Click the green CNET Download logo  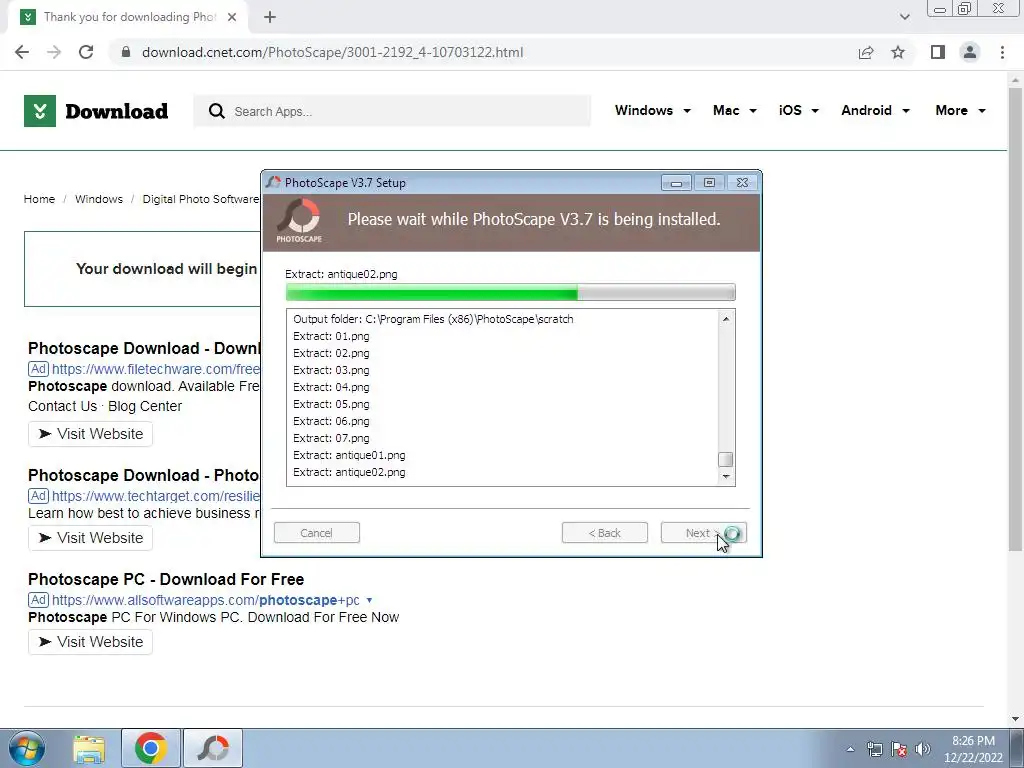coord(96,111)
